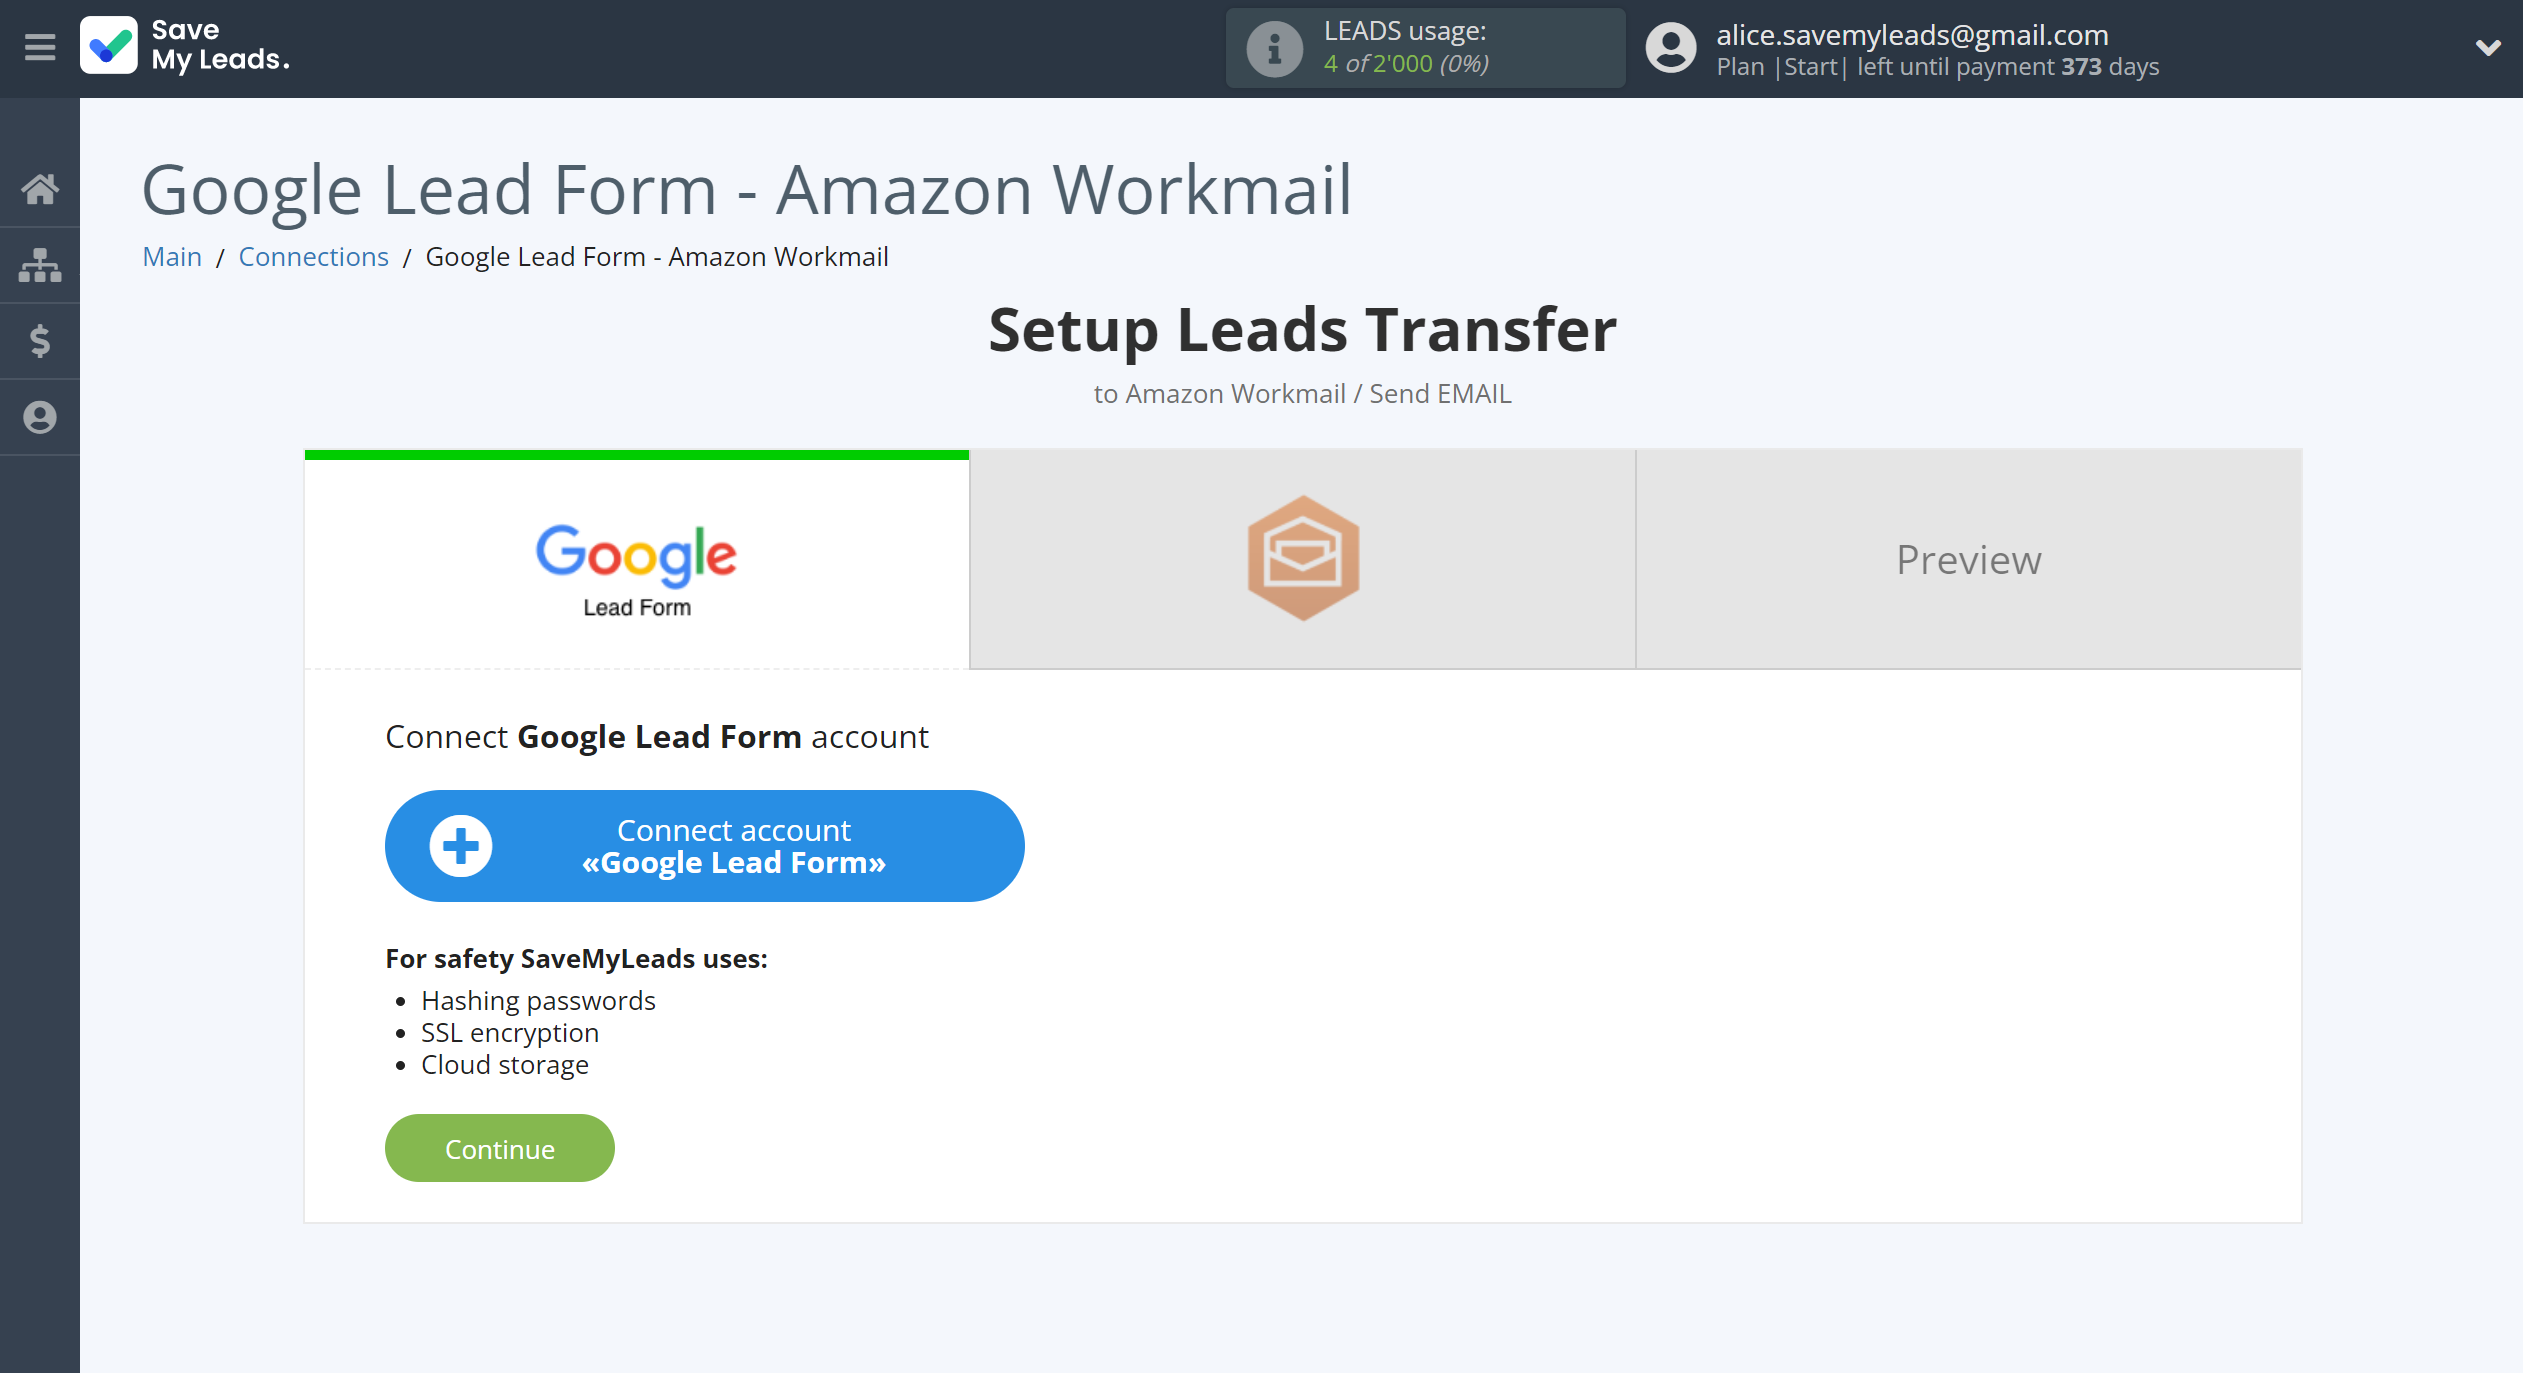Viewport: 2523px width, 1373px height.
Task: Click the Connect account Google Lead Form button
Action: click(703, 844)
